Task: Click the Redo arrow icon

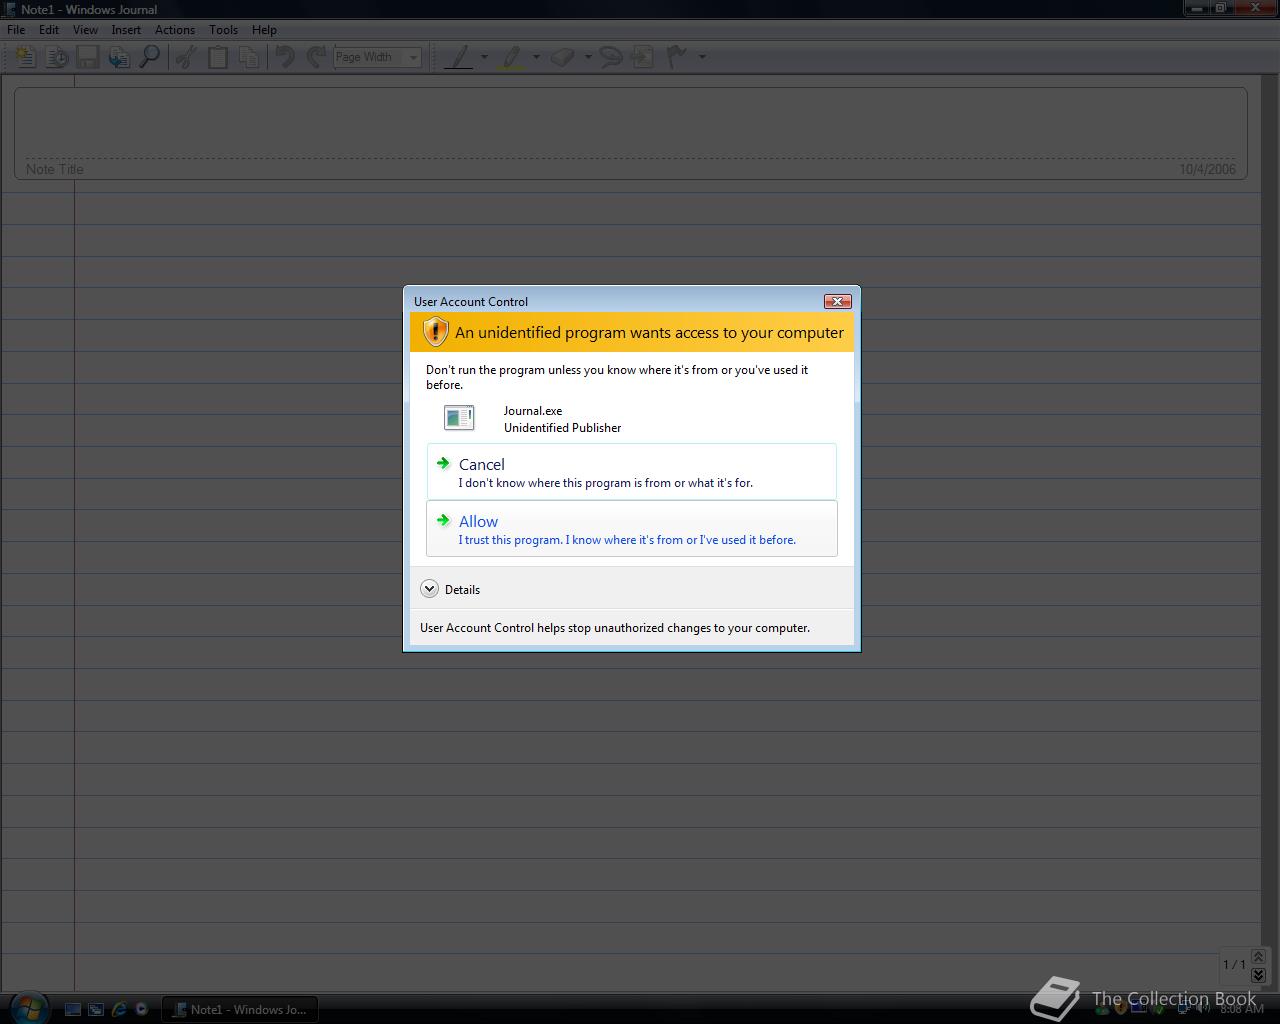Action: click(x=316, y=57)
